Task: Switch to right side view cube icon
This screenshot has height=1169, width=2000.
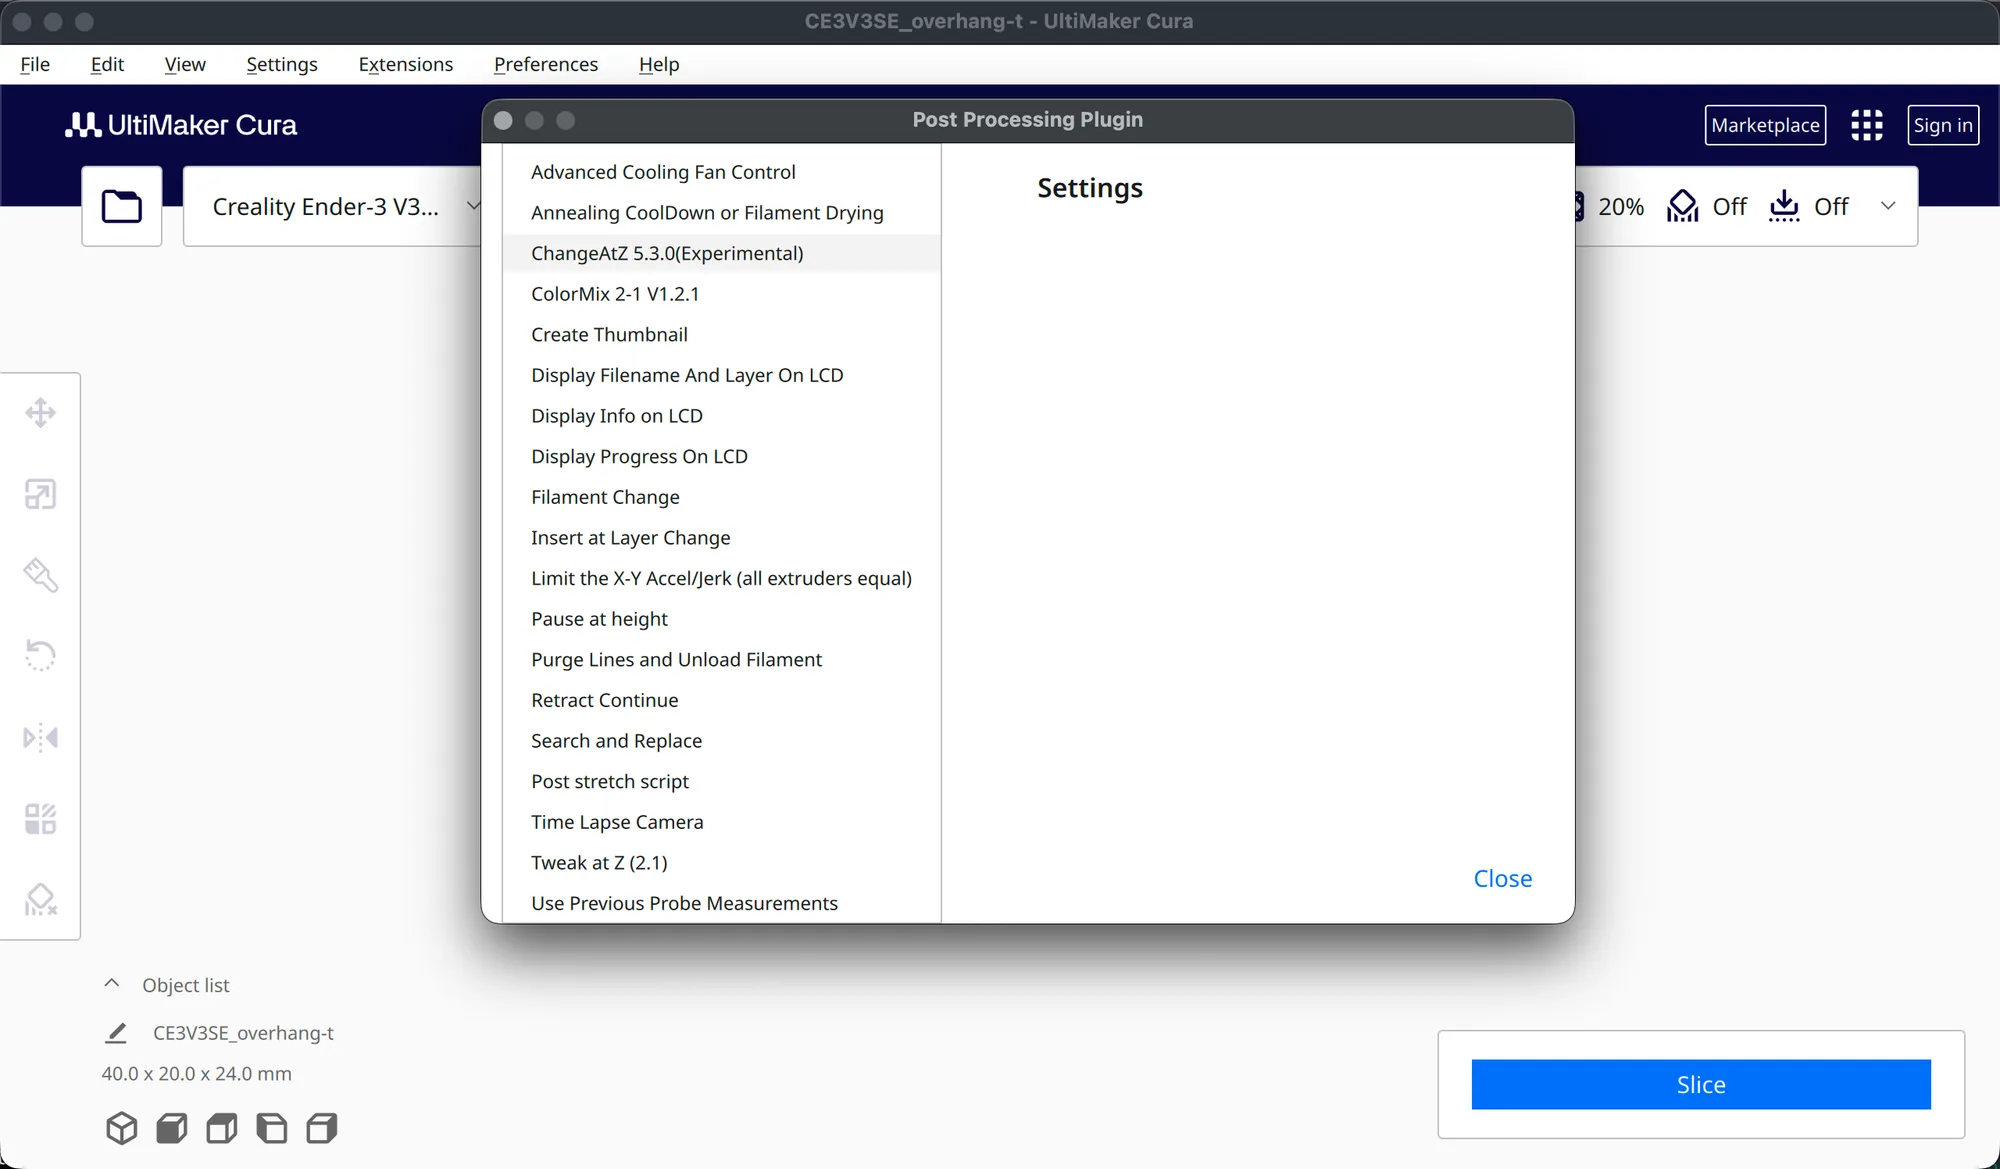Action: click(x=321, y=1128)
